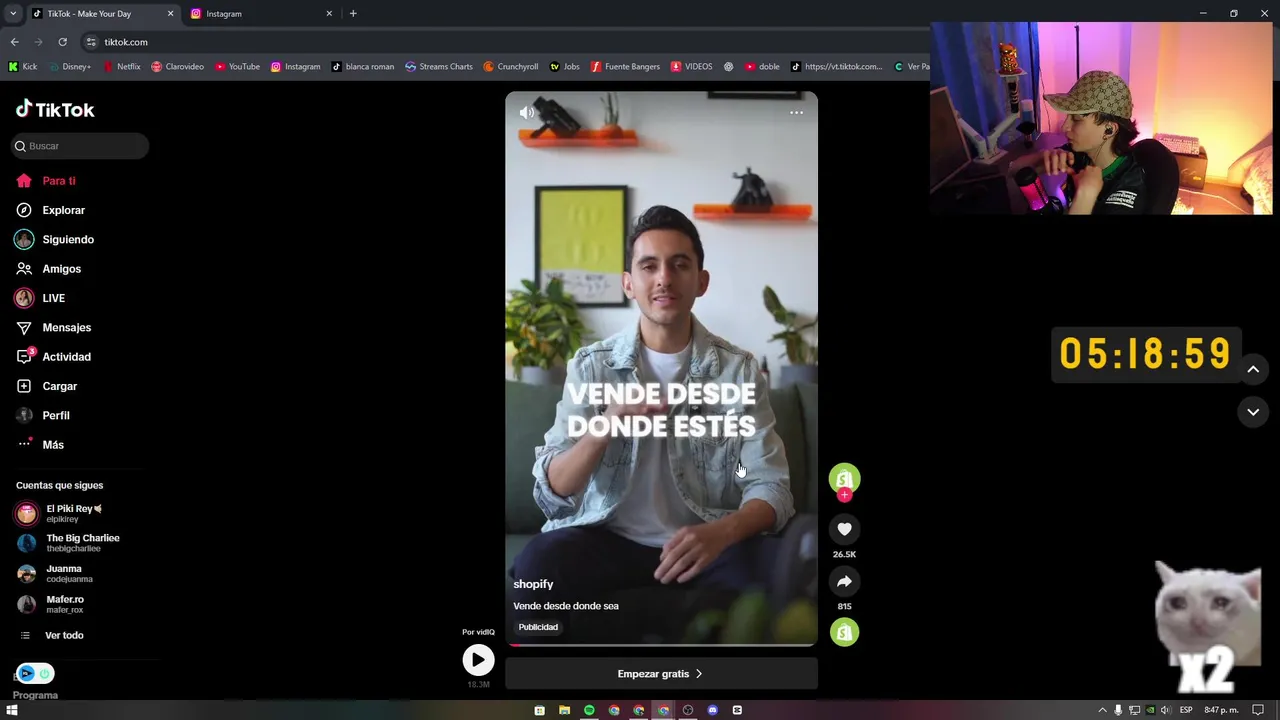Viewport: 1280px width, 720px height.
Task: Click the vidIQ play button
Action: pyautogui.click(x=478, y=660)
